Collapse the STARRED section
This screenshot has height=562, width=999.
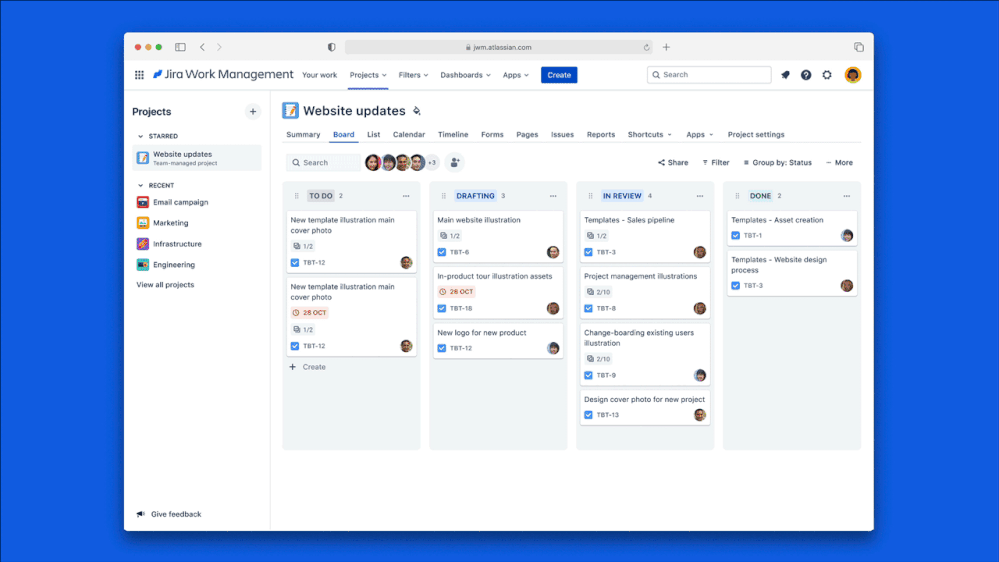[x=141, y=136]
